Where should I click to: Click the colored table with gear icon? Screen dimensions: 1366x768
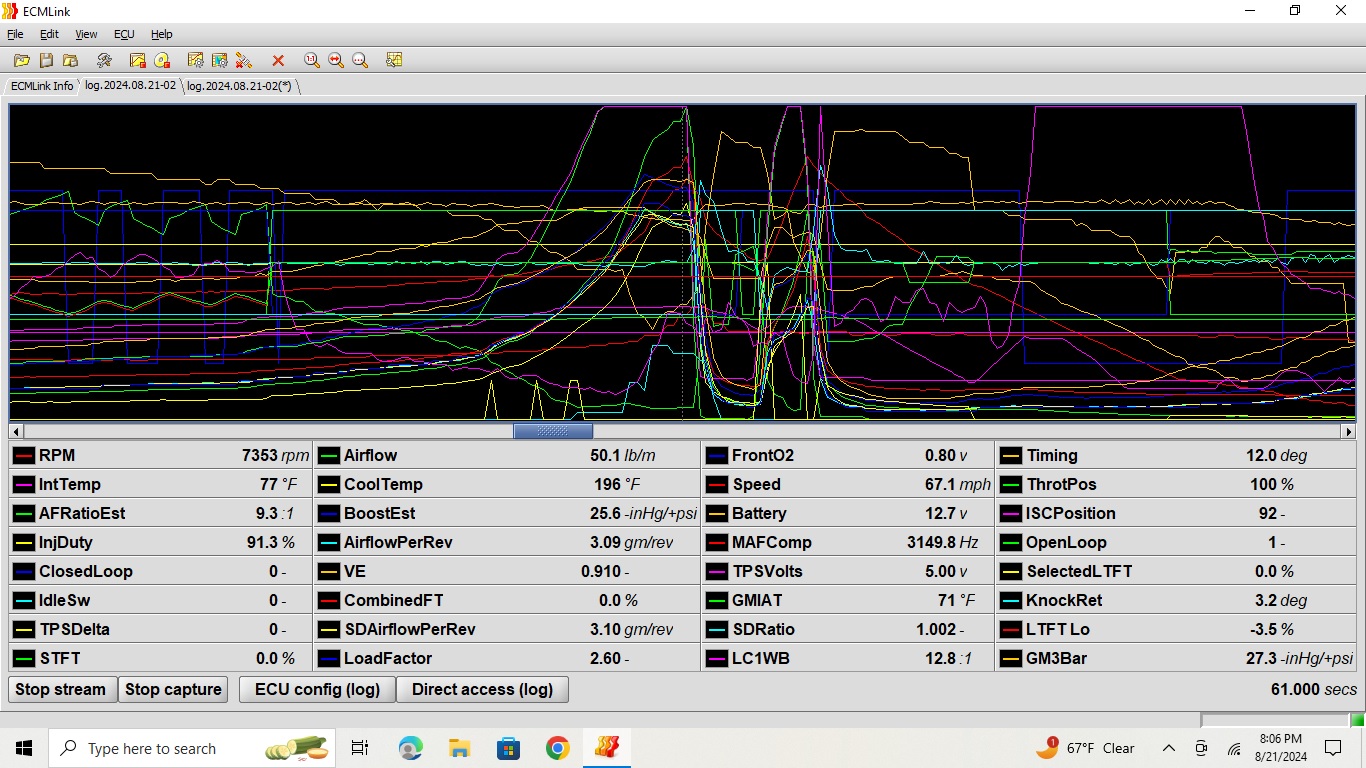220,60
